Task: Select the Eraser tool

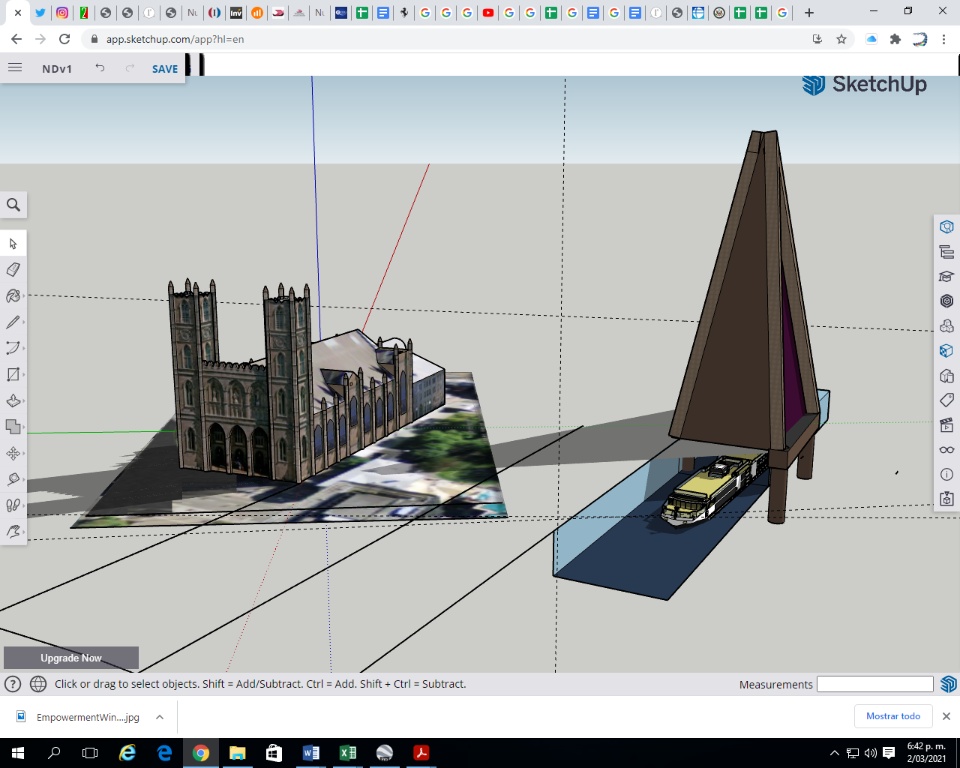Action: 13,270
